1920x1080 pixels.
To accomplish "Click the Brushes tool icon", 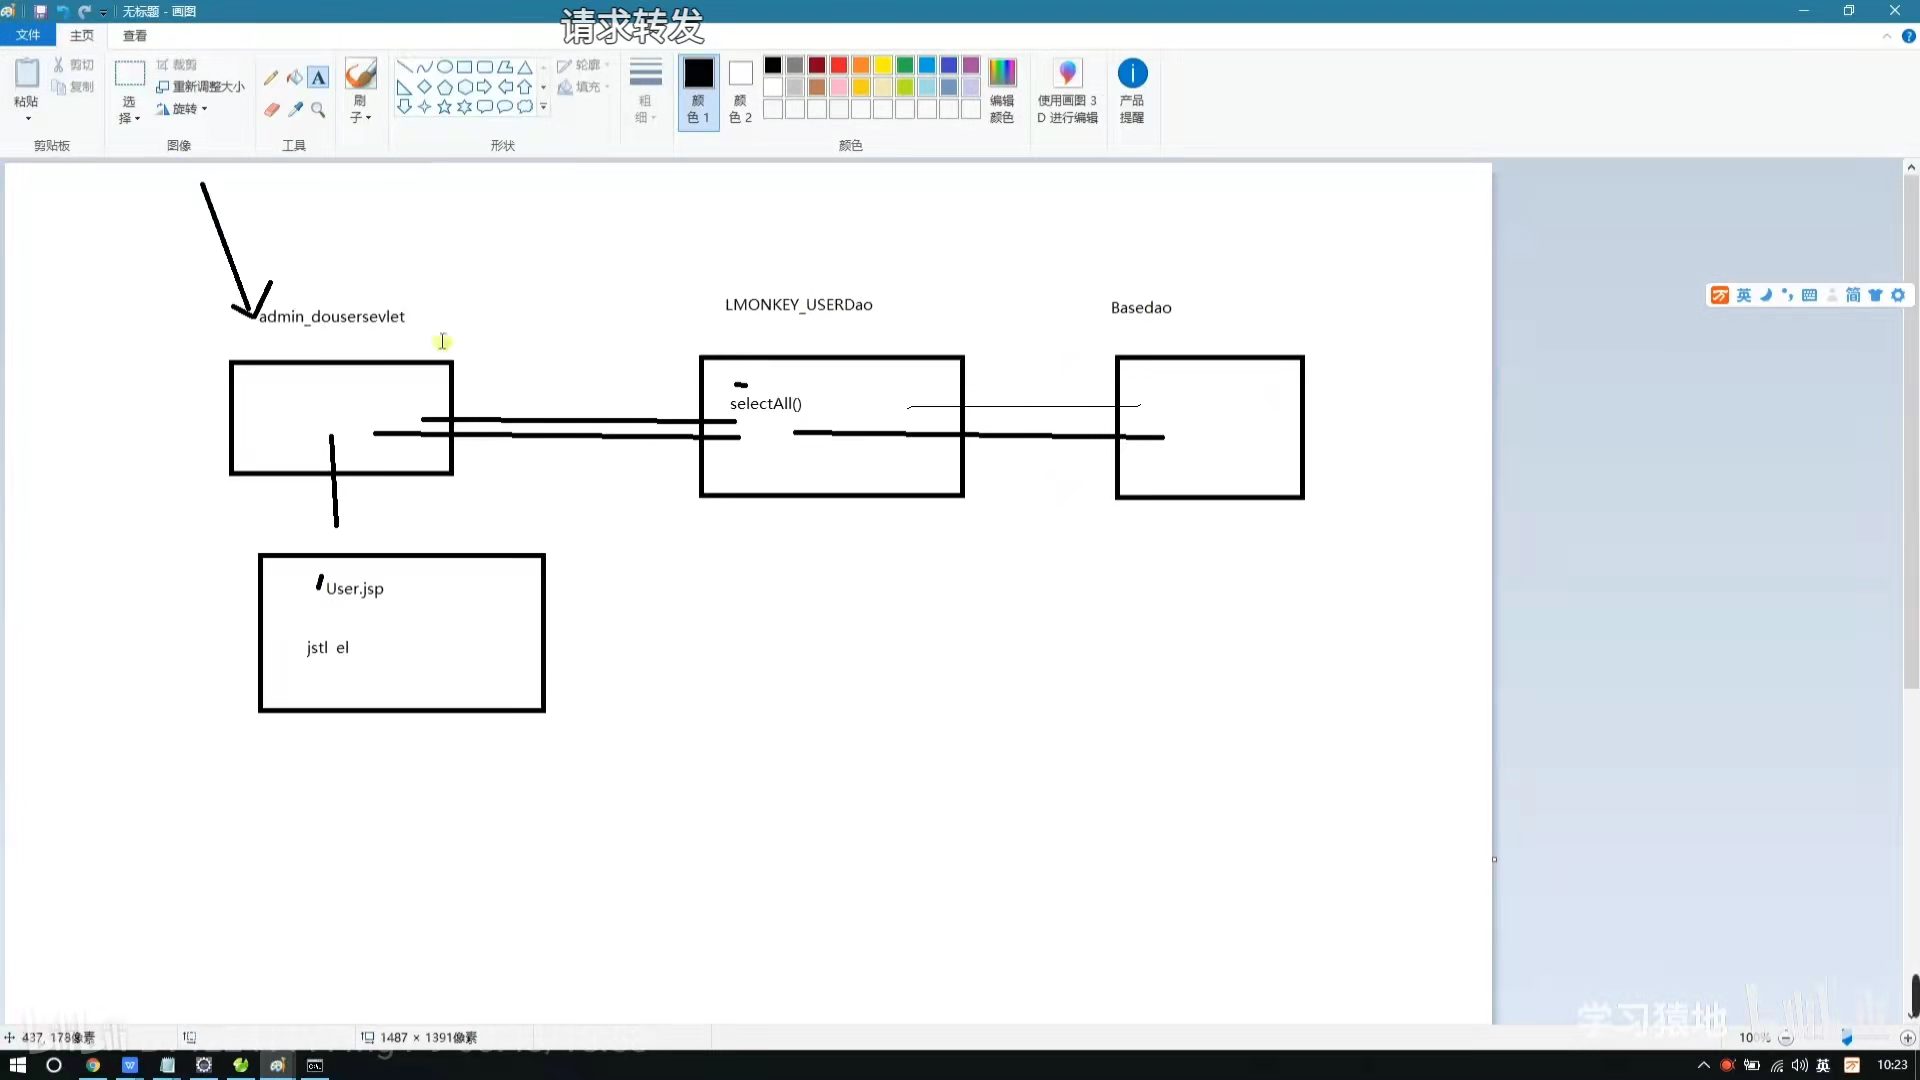I will tap(360, 74).
